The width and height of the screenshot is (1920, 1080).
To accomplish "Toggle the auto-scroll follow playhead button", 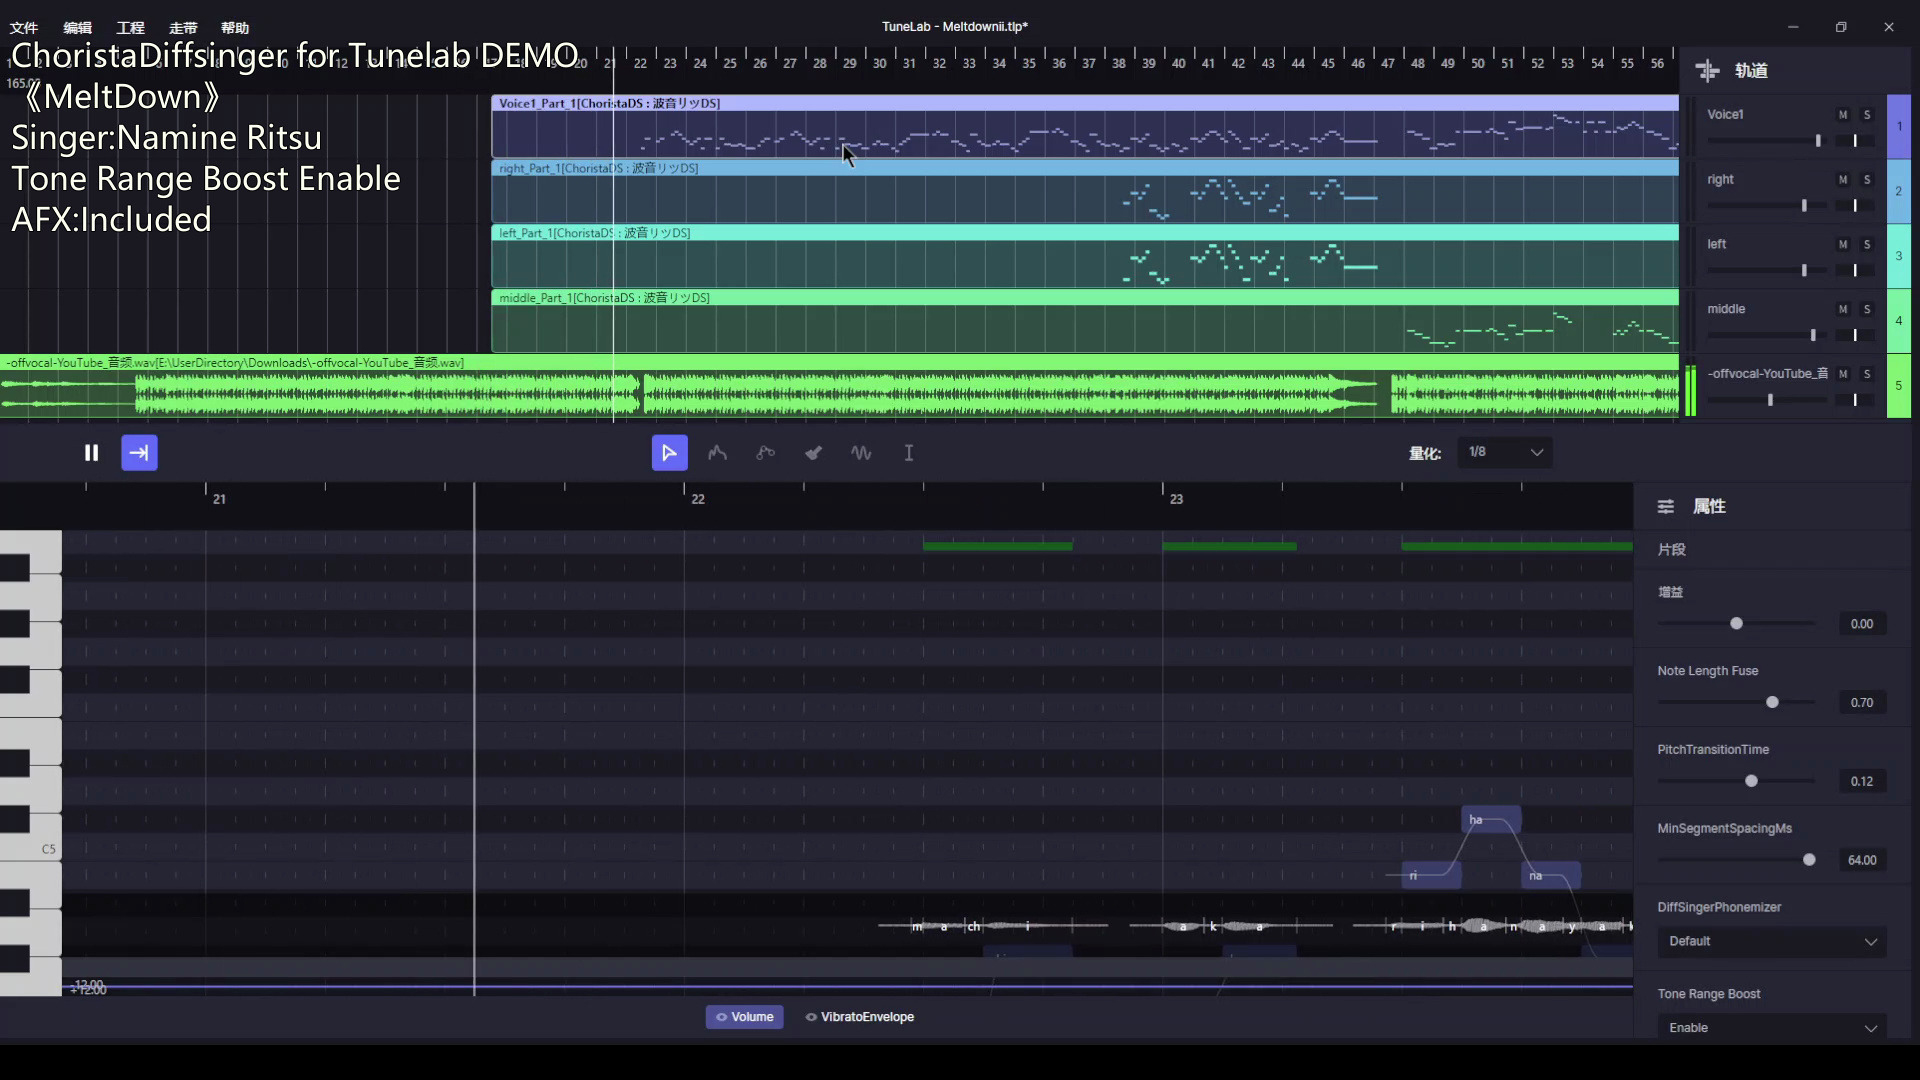I will pos(139,453).
